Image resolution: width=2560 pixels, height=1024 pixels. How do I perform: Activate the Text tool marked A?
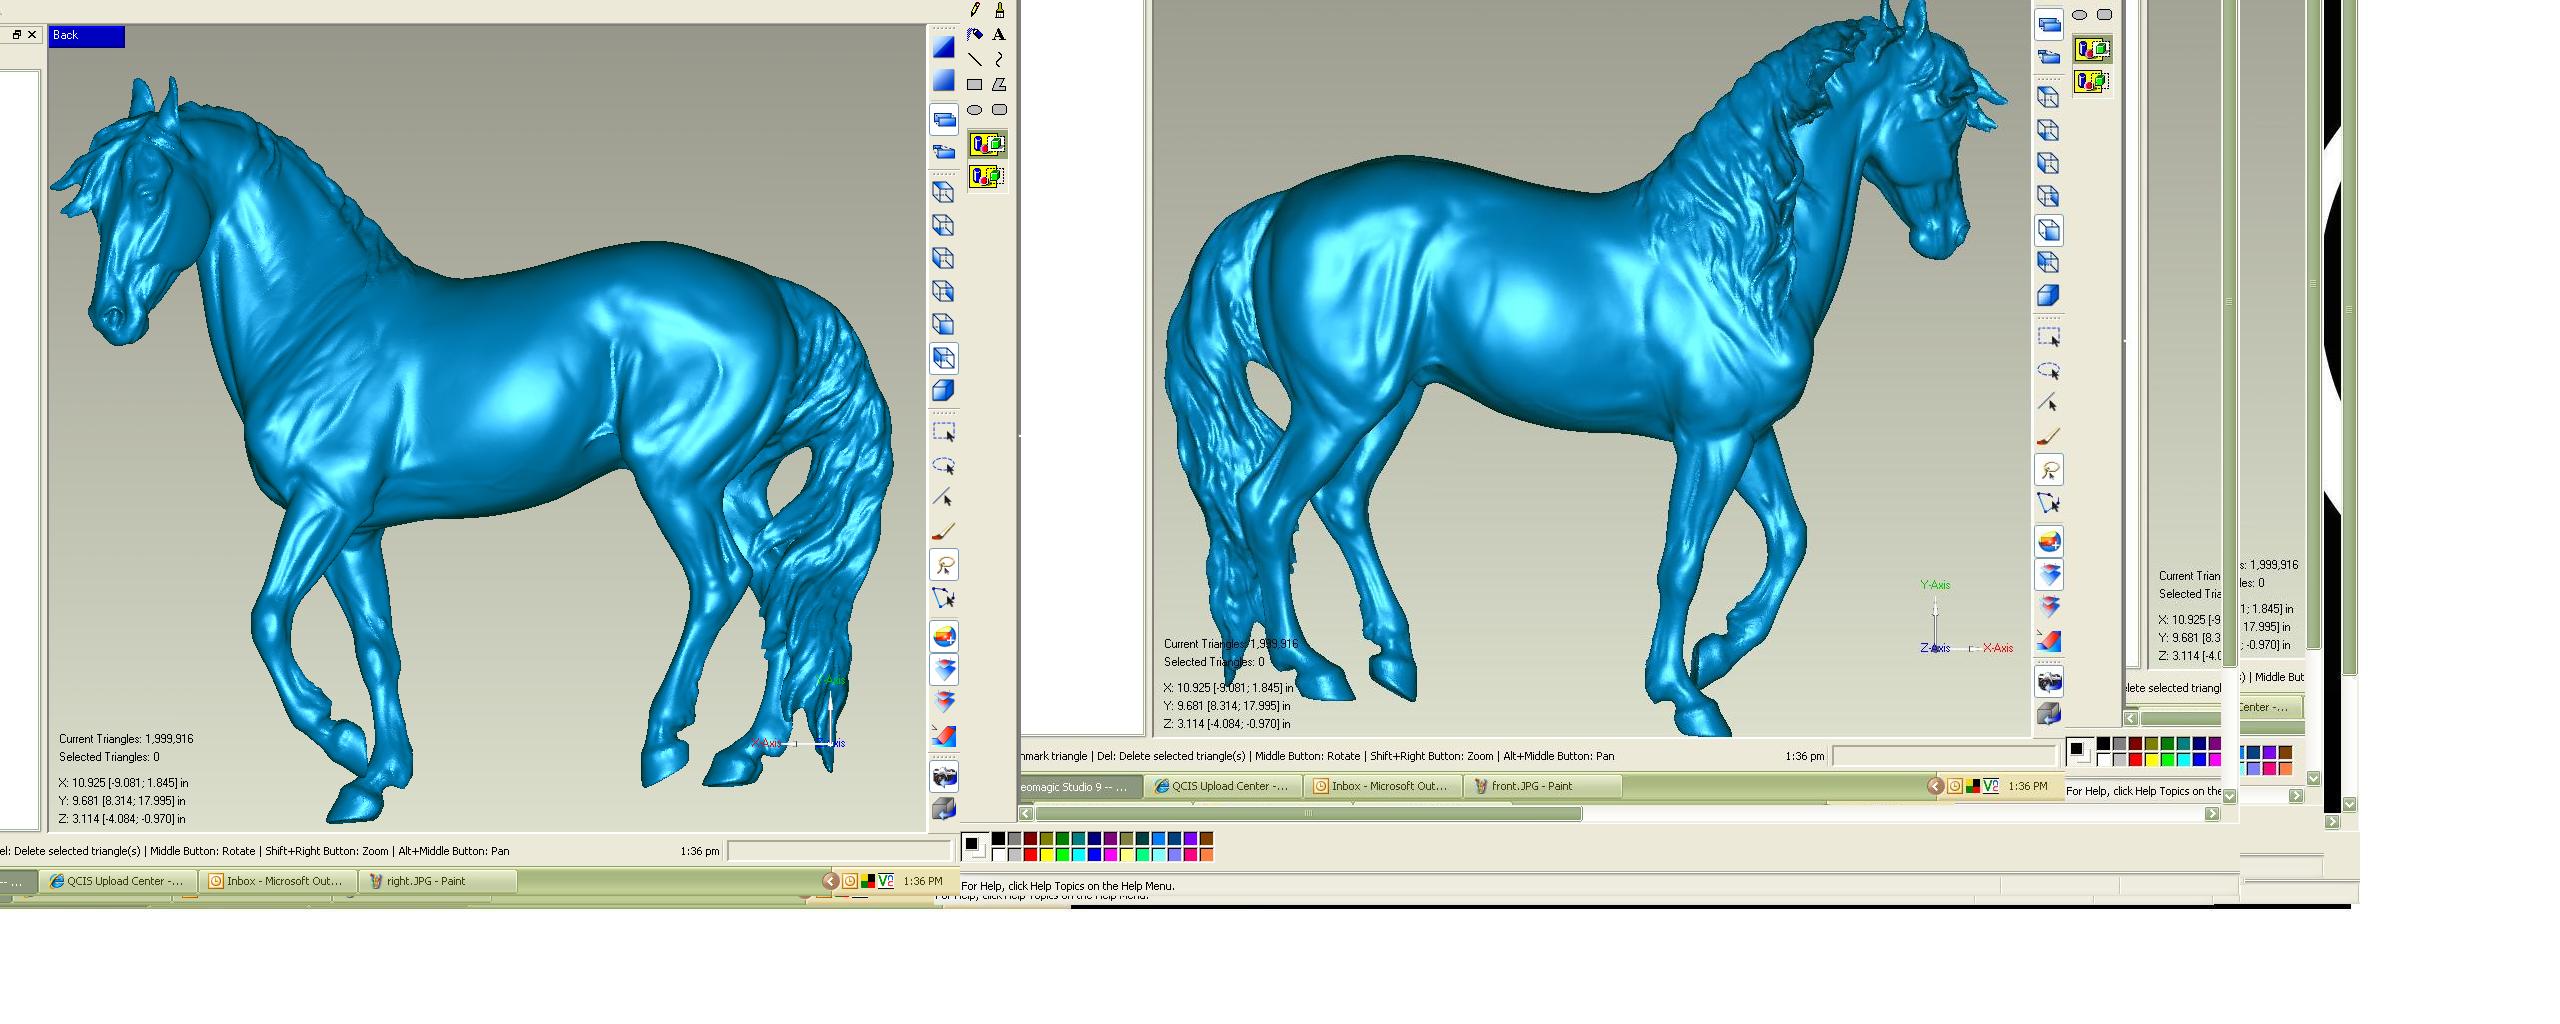point(999,35)
